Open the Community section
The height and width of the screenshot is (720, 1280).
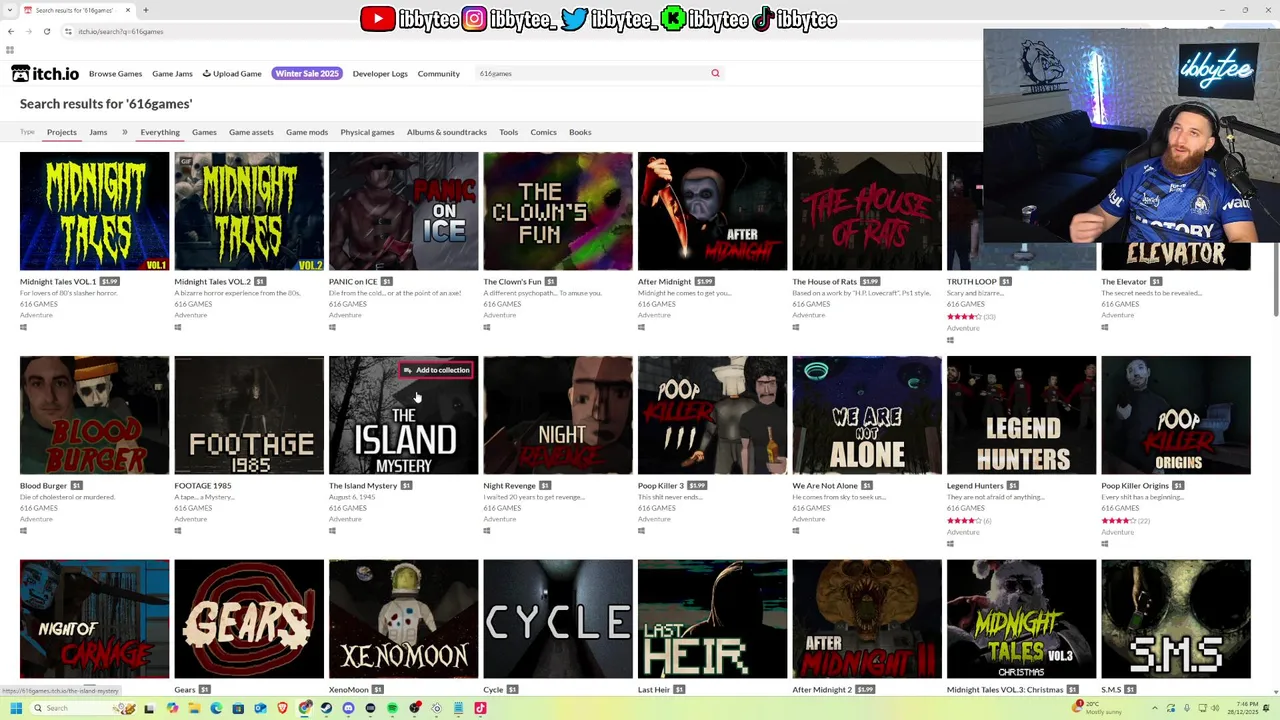439,73
